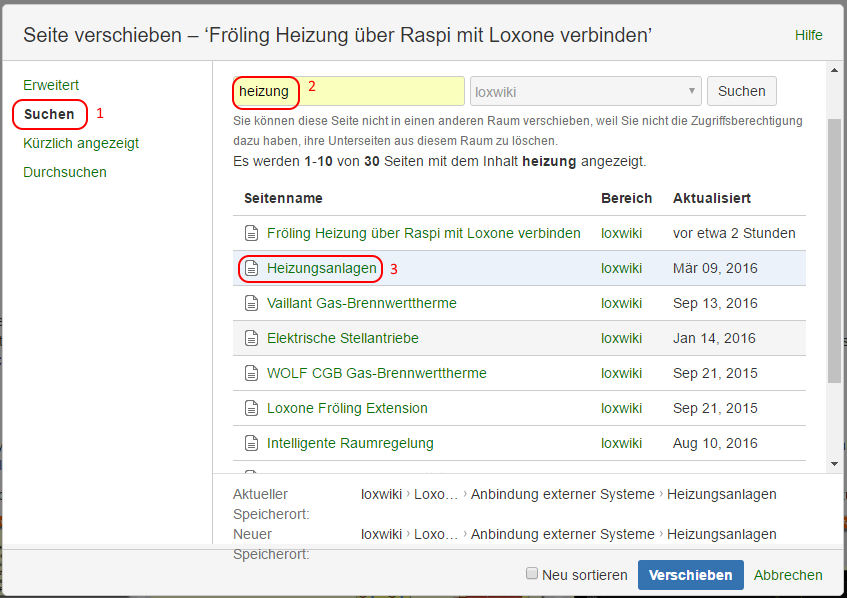Screen dimensions: 847x598
Task: Click page icon next to Vaillant Gas-Brennwerttherme
Action: pos(252,303)
